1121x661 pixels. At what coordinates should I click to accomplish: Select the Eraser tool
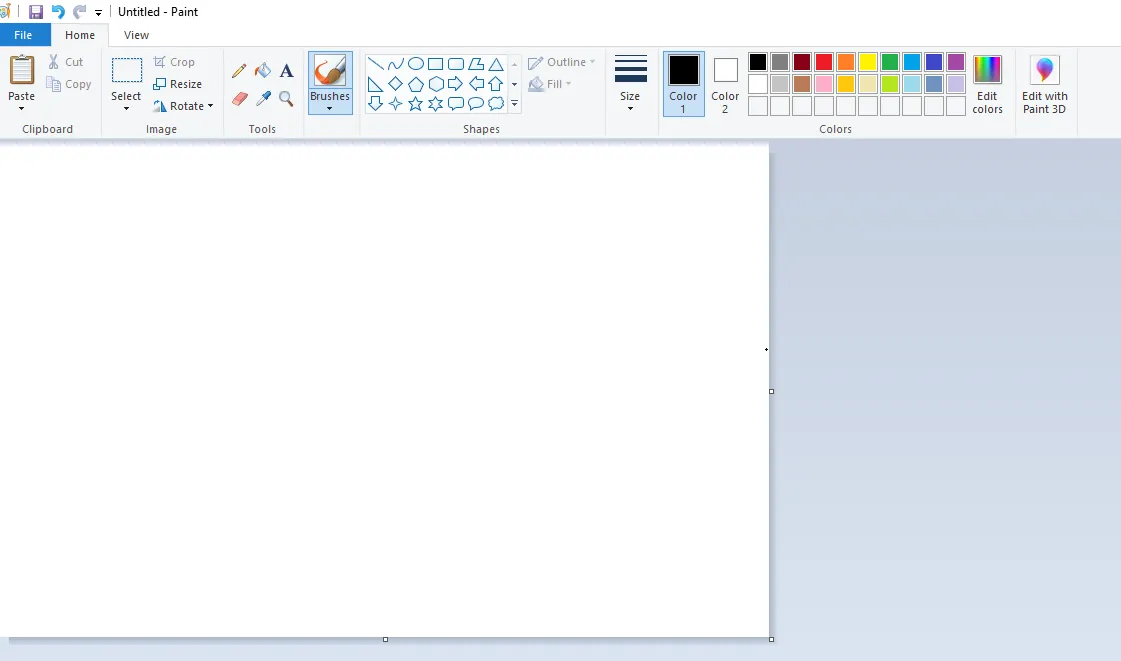[x=239, y=99]
